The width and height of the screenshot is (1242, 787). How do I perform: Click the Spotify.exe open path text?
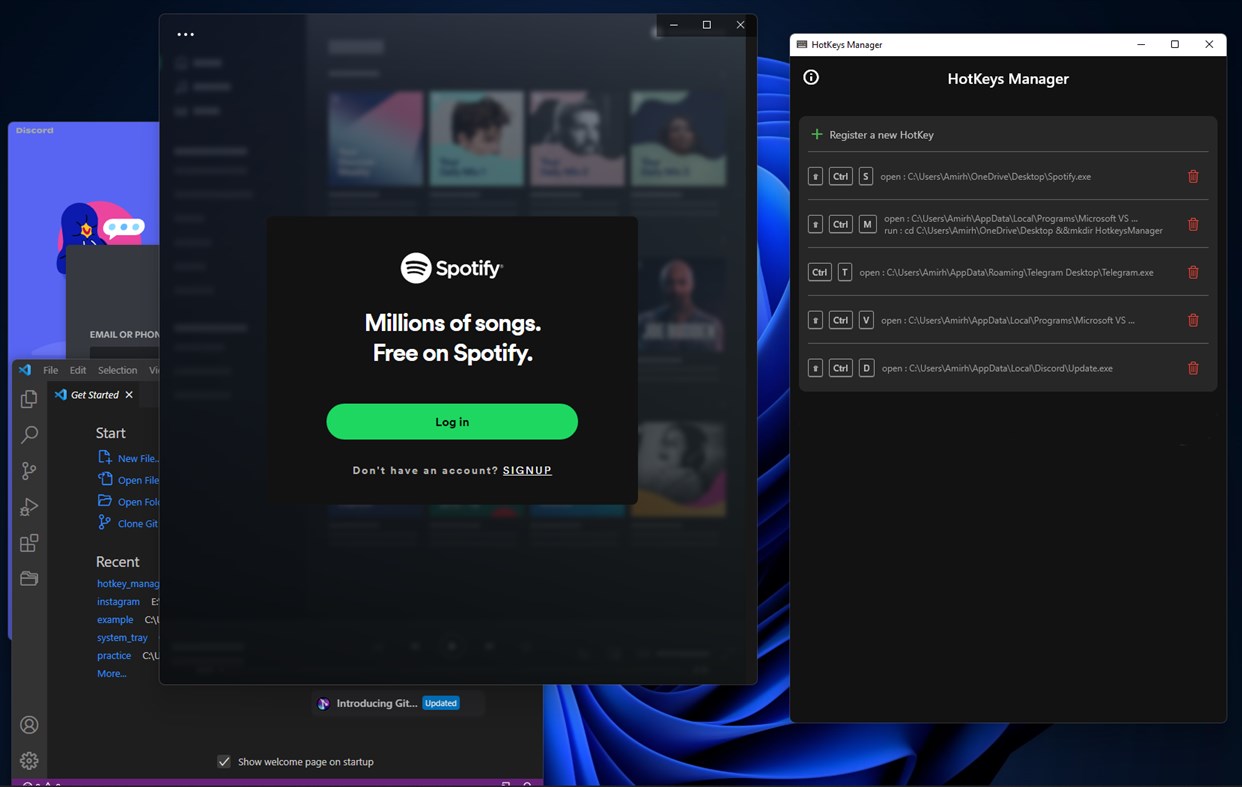point(985,176)
